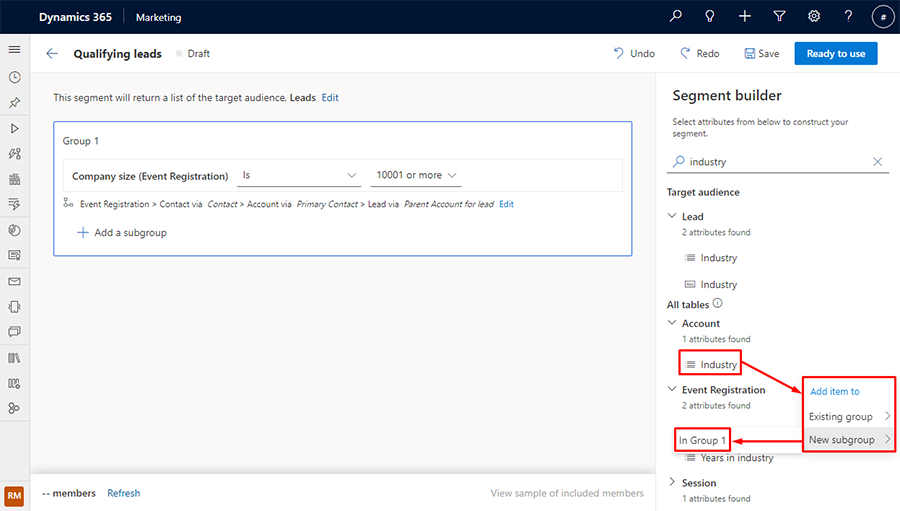This screenshot has height=511, width=900.
Task: Click the Ready to use button
Action: tap(835, 54)
